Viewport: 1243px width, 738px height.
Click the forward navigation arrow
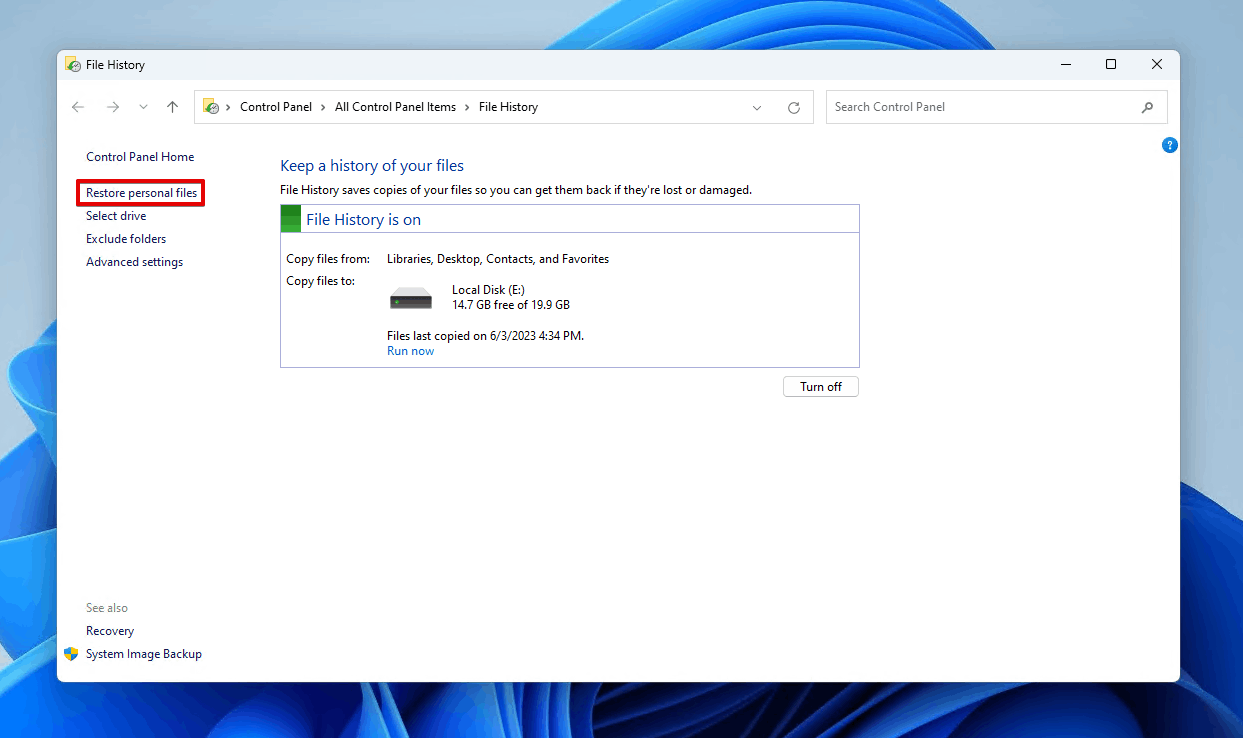pyautogui.click(x=112, y=107)
